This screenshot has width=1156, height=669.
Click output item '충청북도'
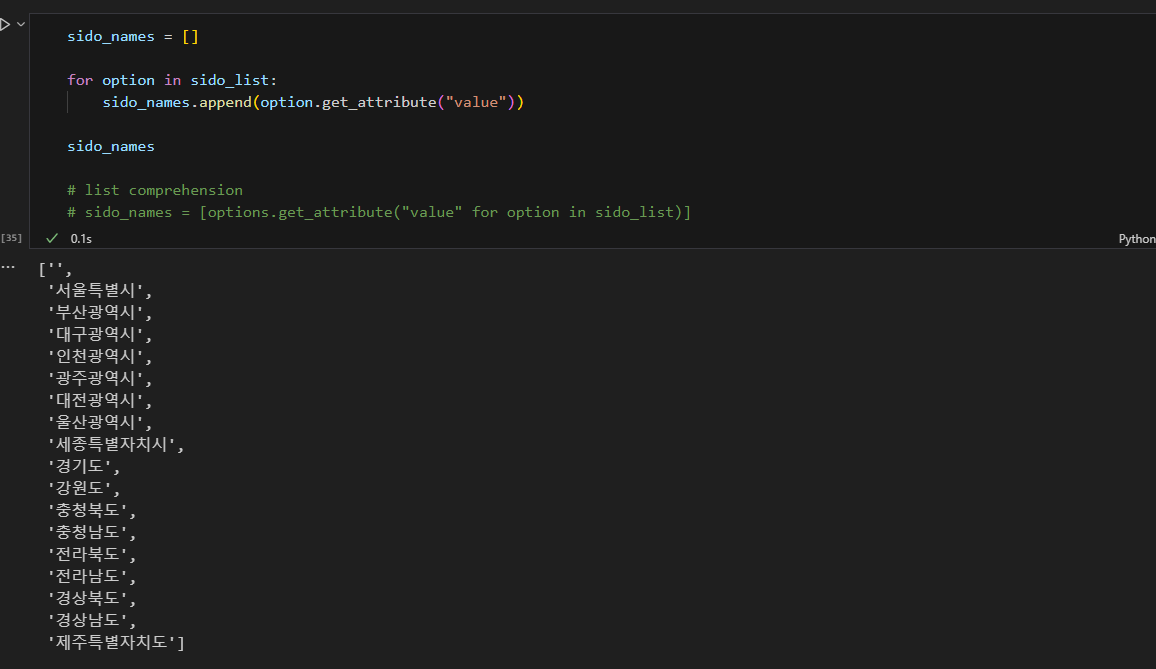[x=91, y=510]
